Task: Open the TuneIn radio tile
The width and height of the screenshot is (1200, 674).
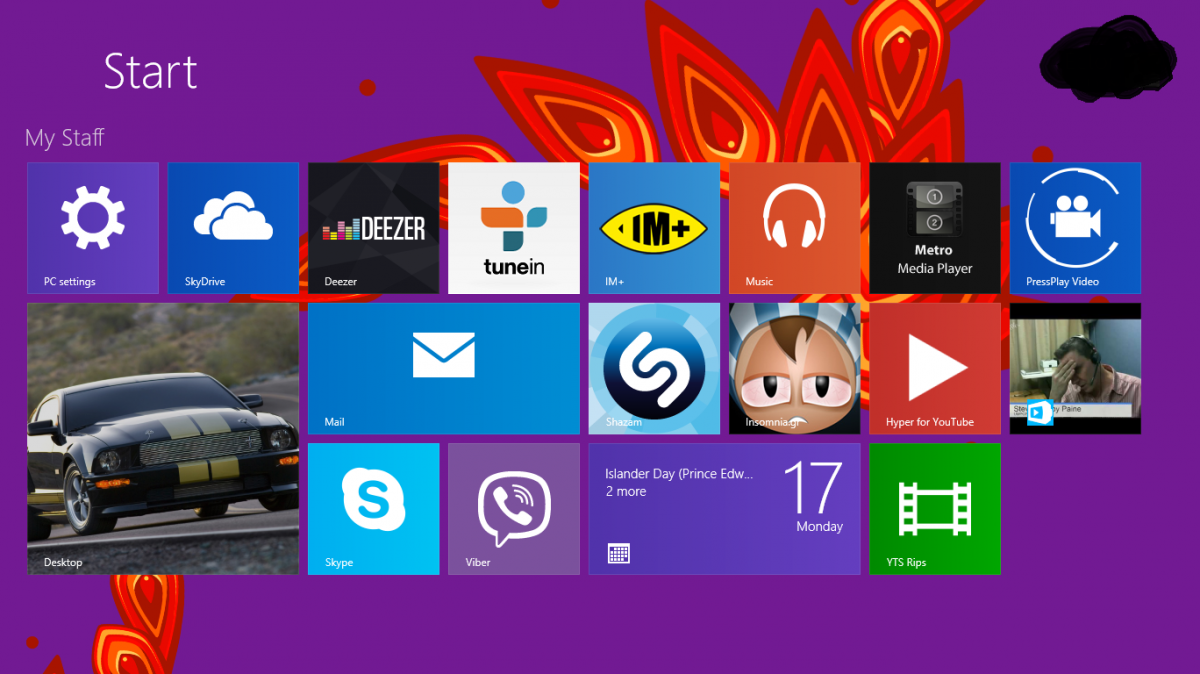Action: click(514, 228)
